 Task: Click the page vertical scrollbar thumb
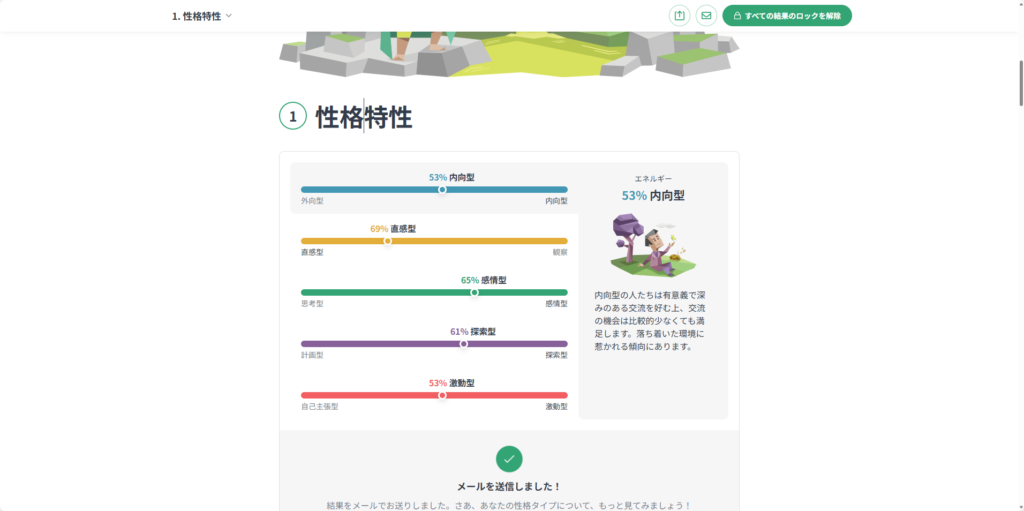point(1021,83)
